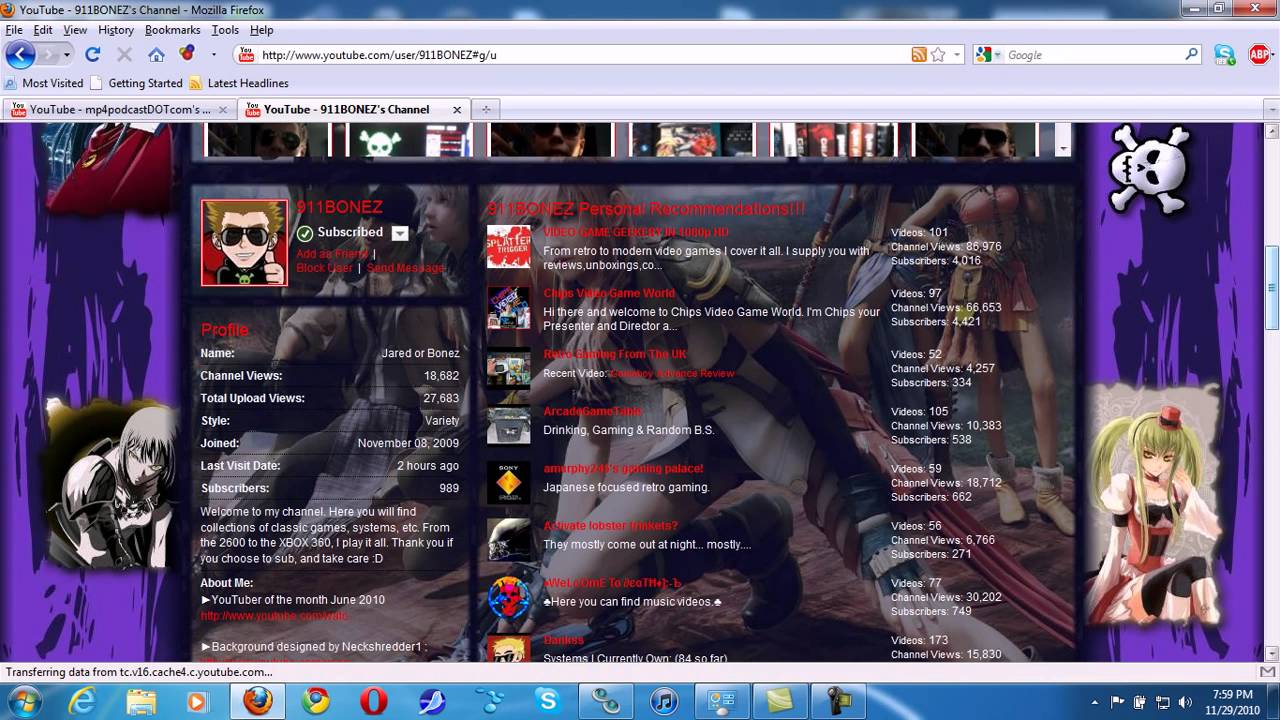Click the Google search box
The width and height of the screenshot is (1280, 720).
pos(1092,55)
